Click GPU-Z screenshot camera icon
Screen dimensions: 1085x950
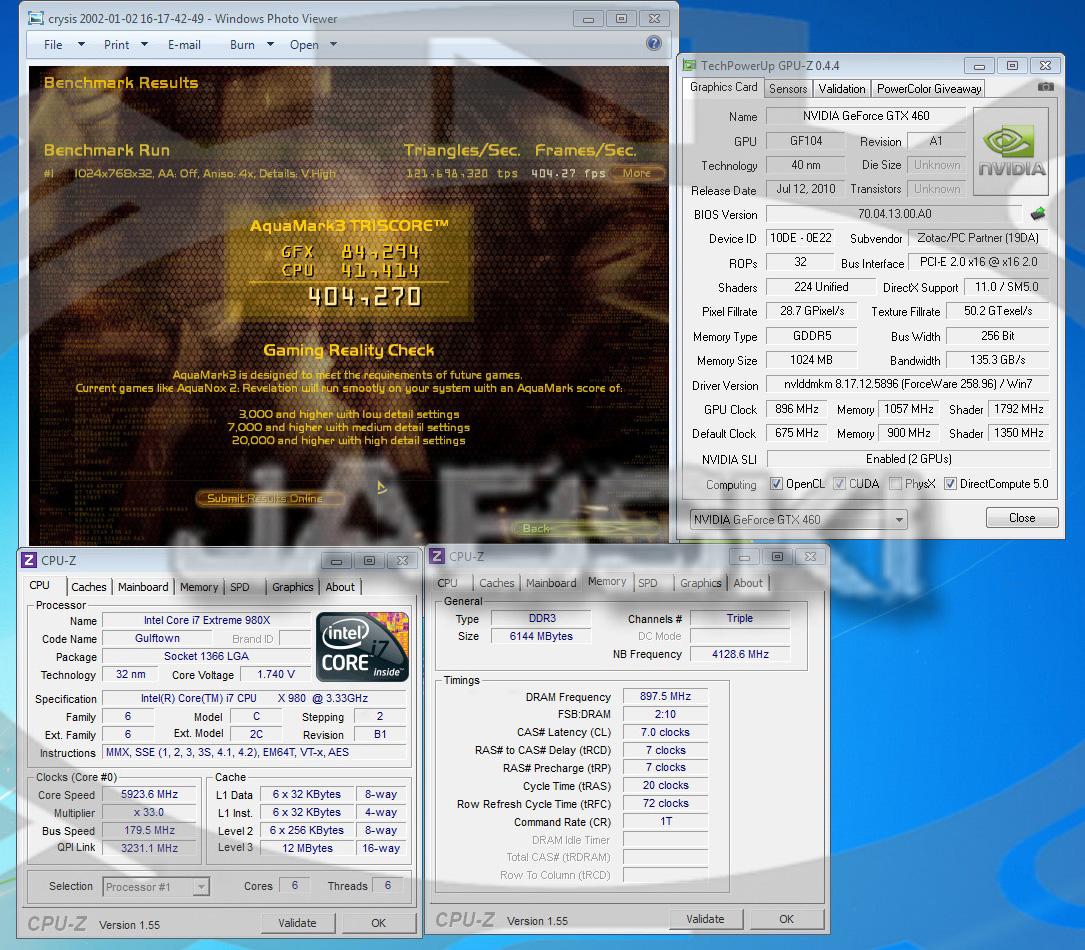pos(1046,86)
